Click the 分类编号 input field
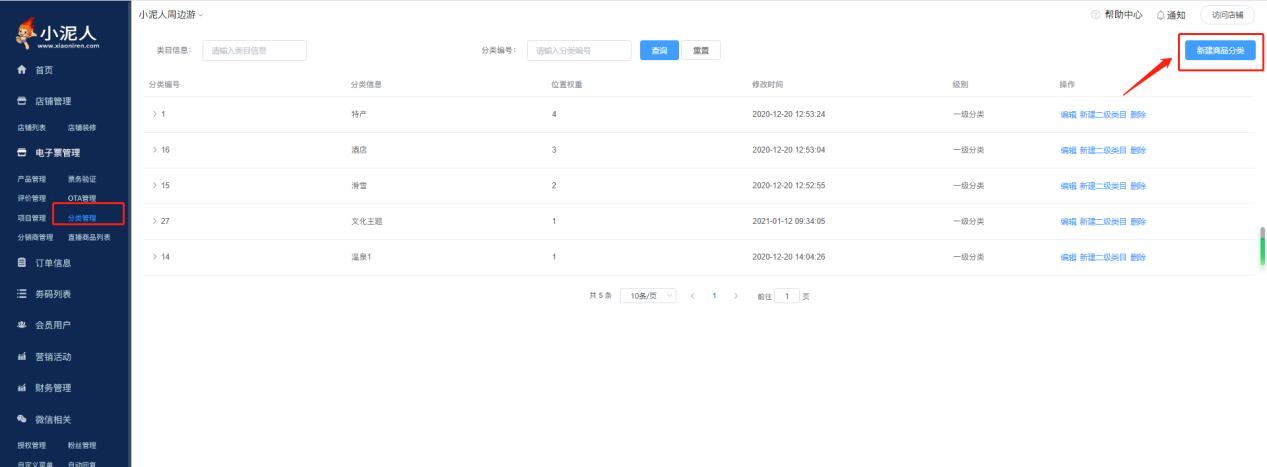This screenshot has width=1267, height=467. pyautogui.click(x=579, y=50)
